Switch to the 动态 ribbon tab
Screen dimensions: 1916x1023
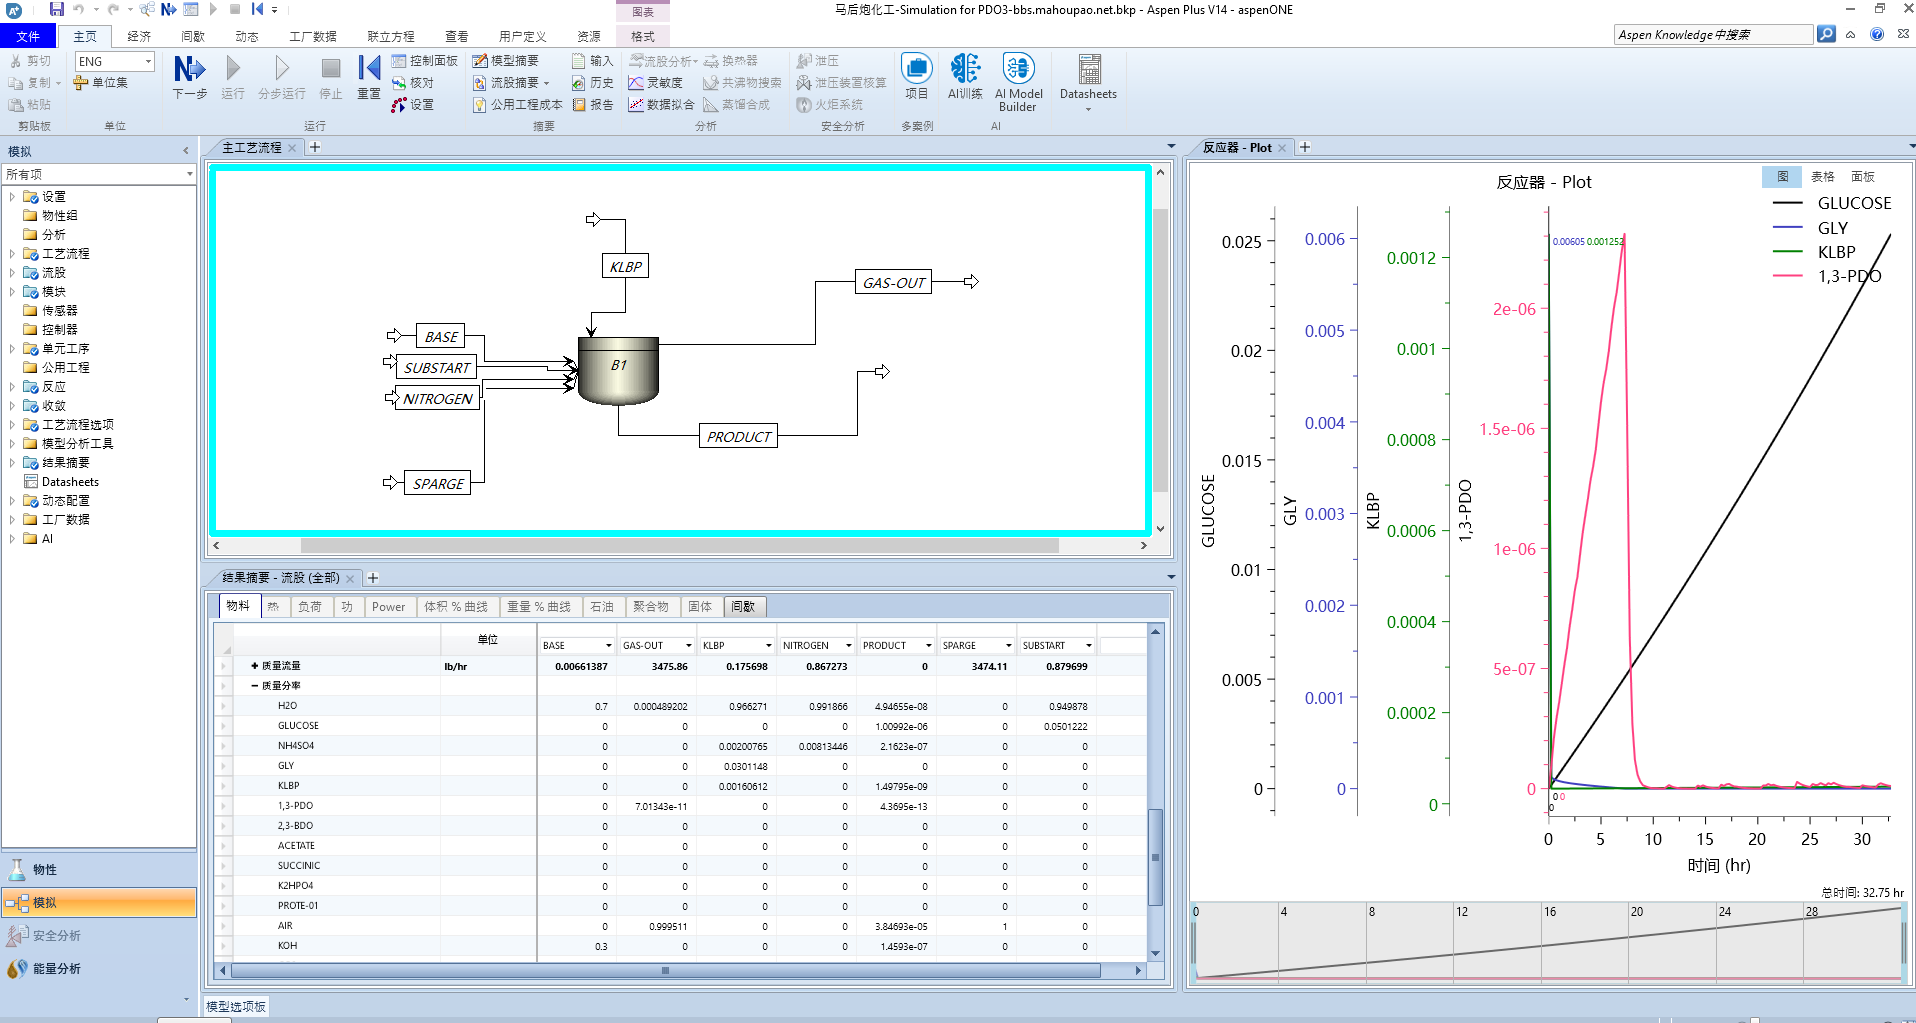246,37
